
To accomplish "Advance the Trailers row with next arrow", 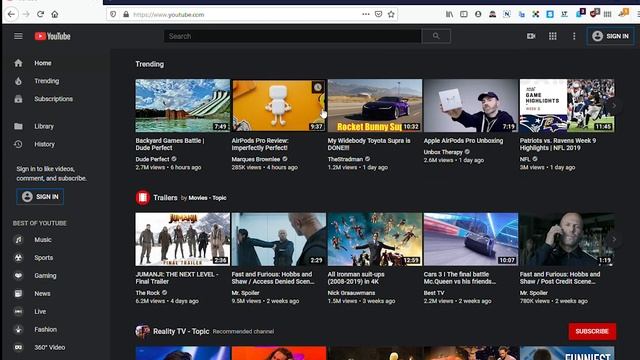I will tap(614, 240).
